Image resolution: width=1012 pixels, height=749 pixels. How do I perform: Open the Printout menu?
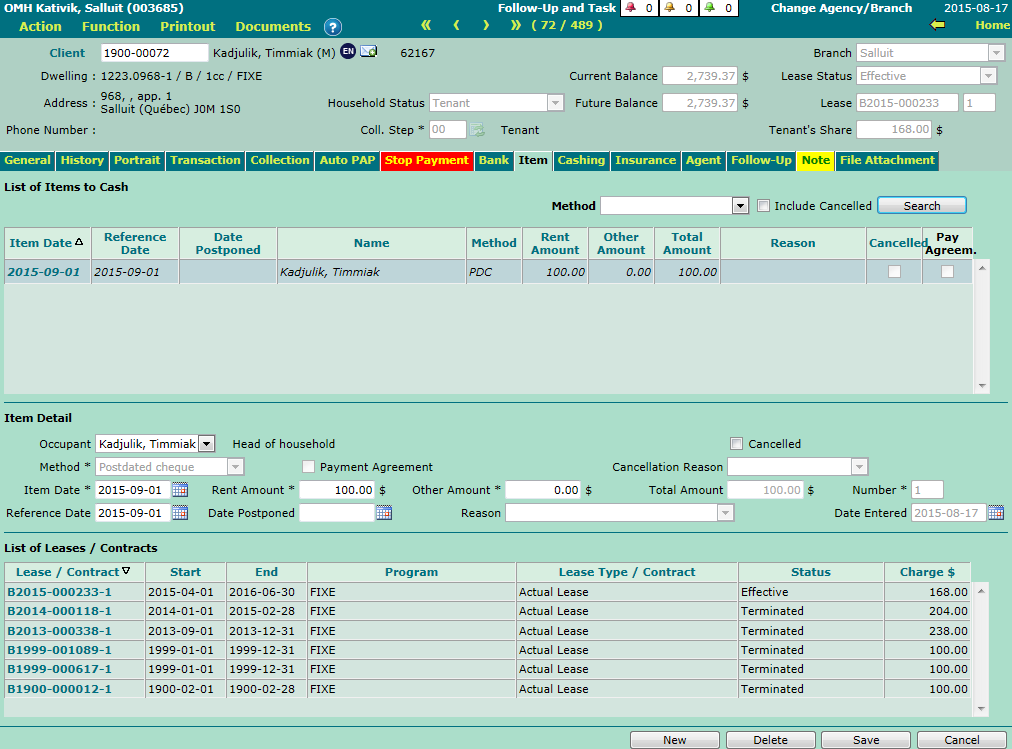[187, 26]
